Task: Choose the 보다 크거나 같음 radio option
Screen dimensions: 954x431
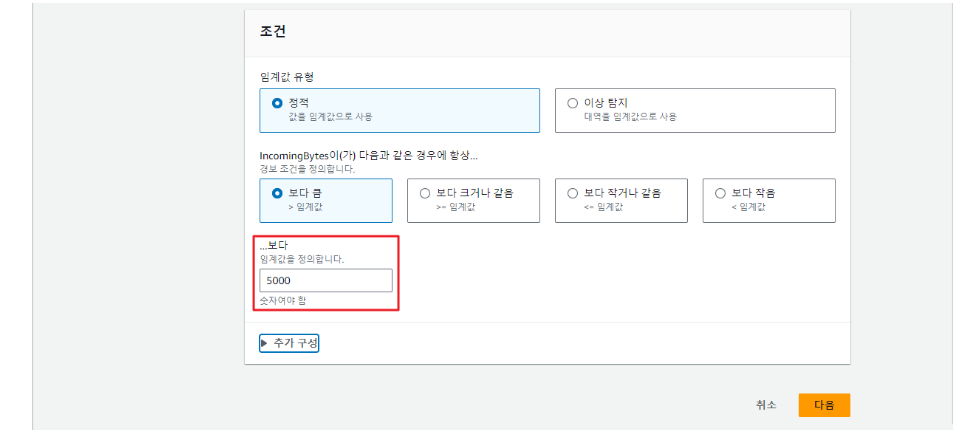Action: (x=425, y=193)
